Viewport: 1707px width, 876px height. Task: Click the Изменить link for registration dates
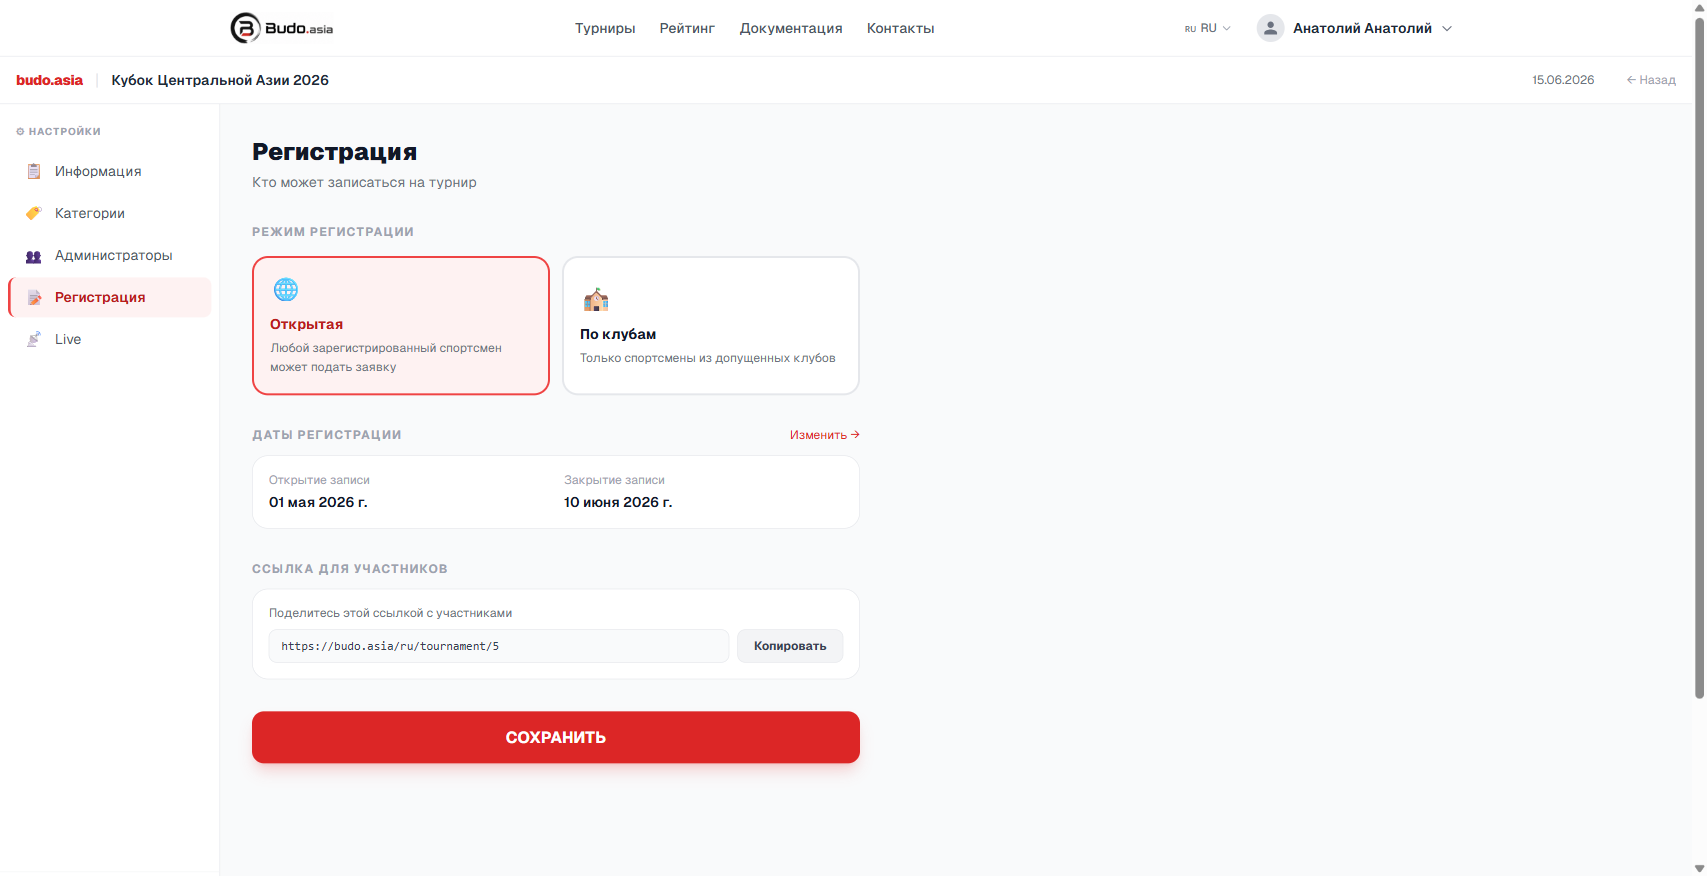point(825,435)
